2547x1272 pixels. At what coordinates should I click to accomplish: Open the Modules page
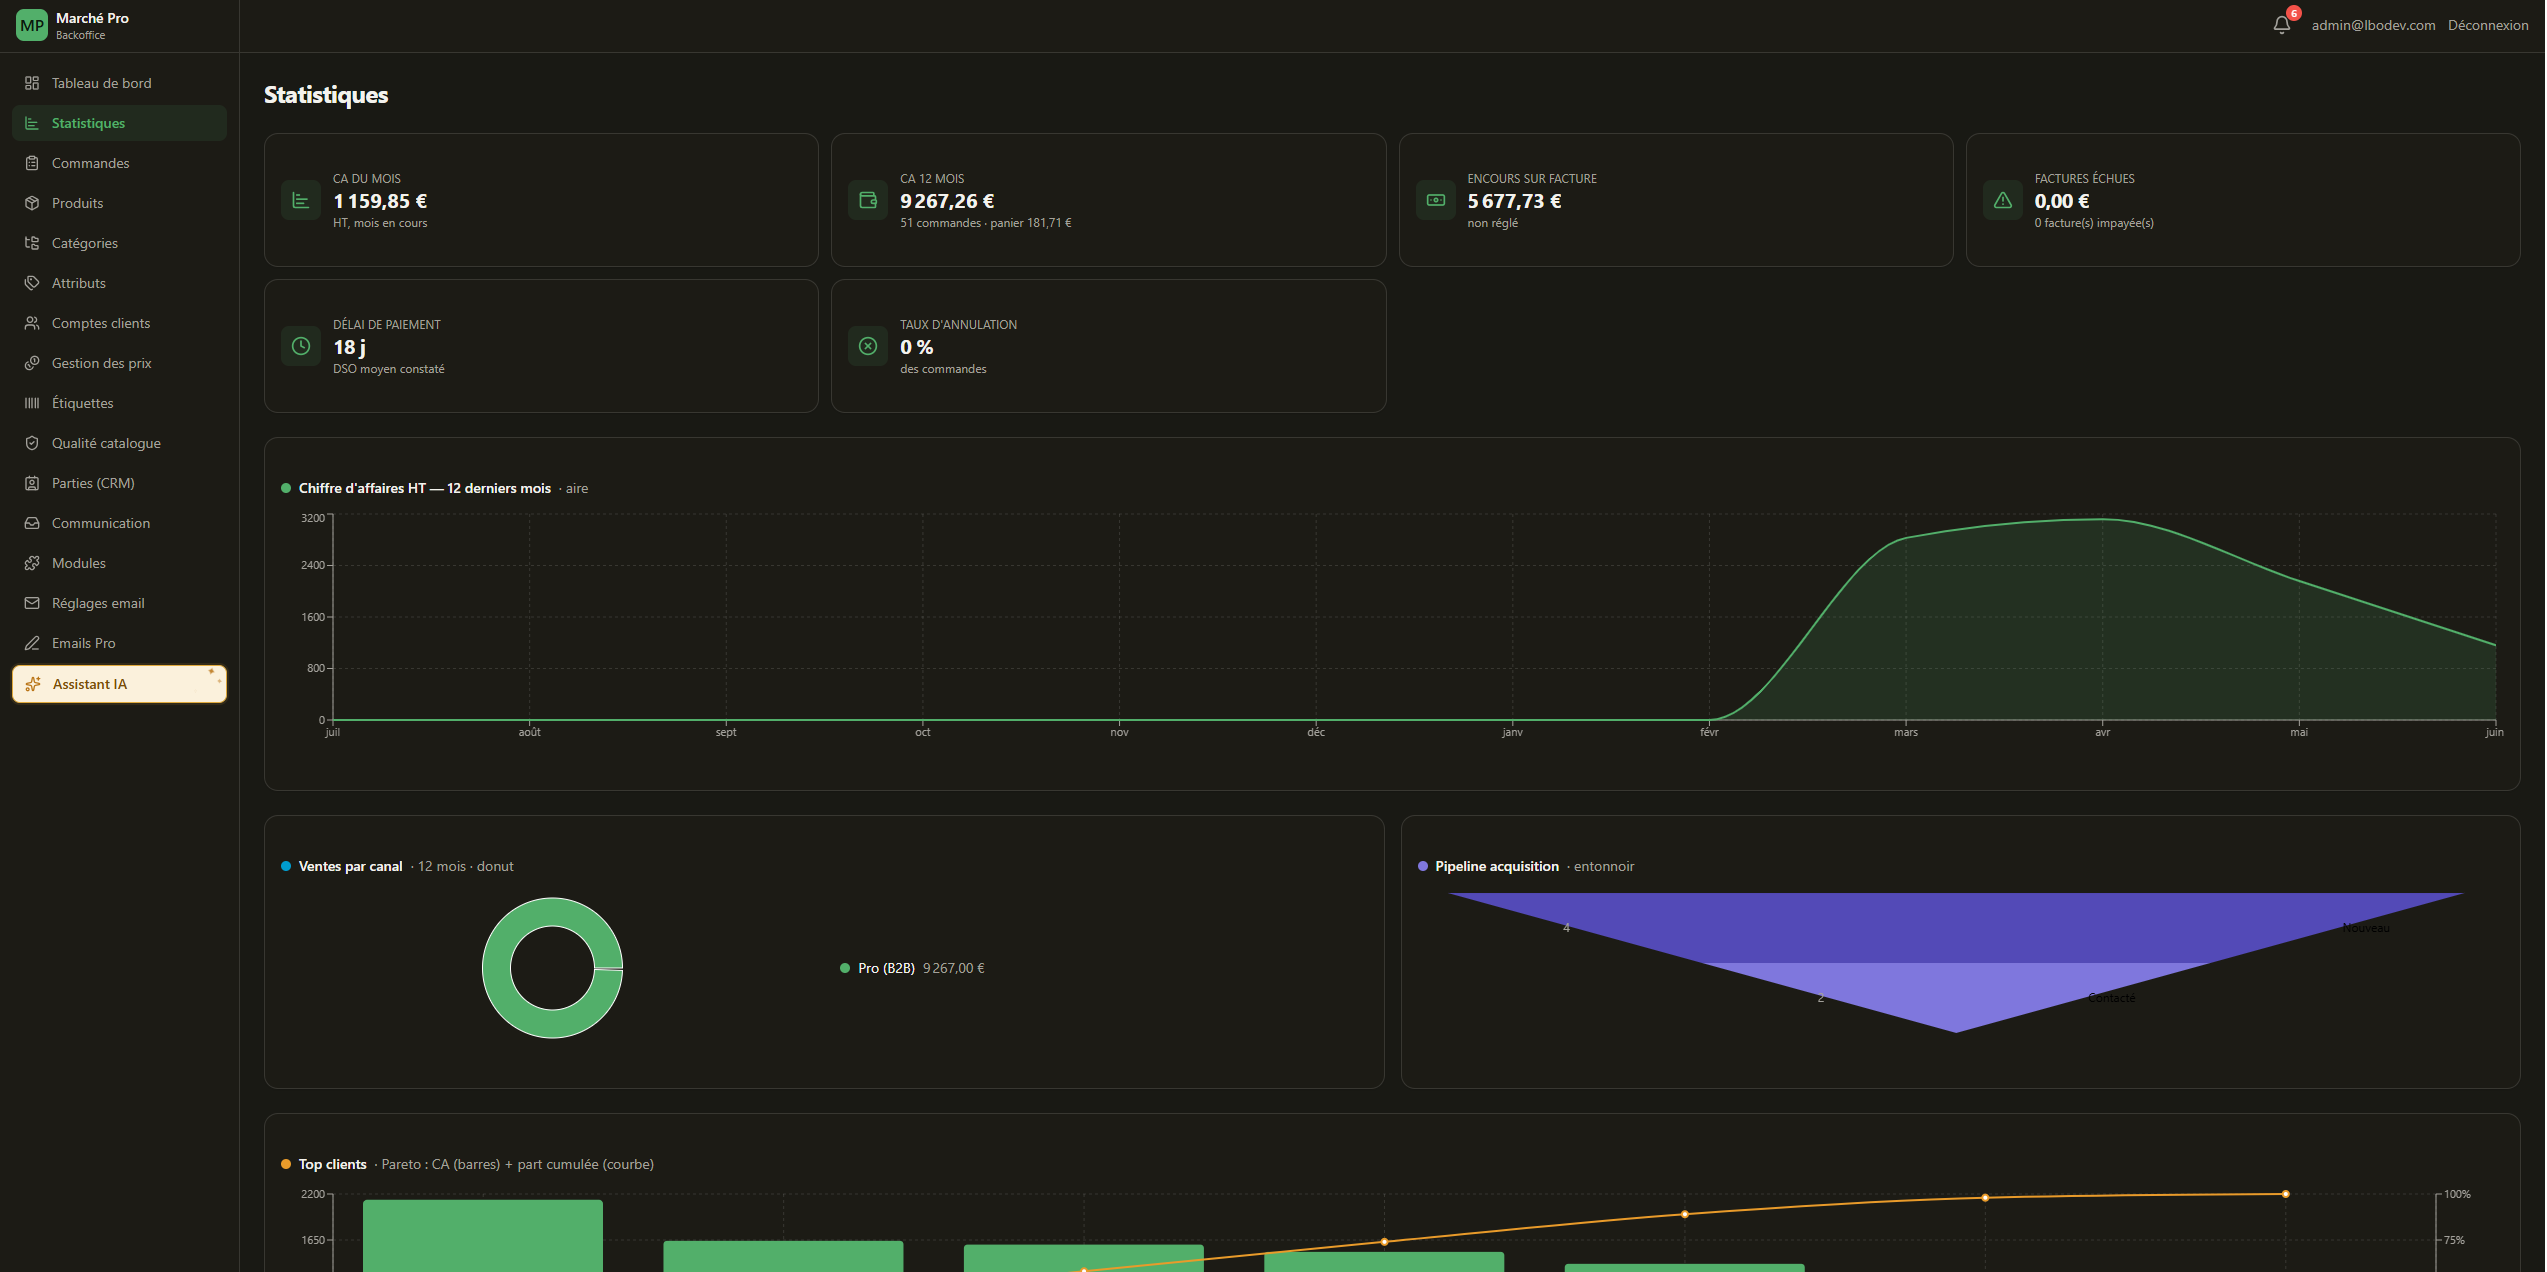coord(119,563)
